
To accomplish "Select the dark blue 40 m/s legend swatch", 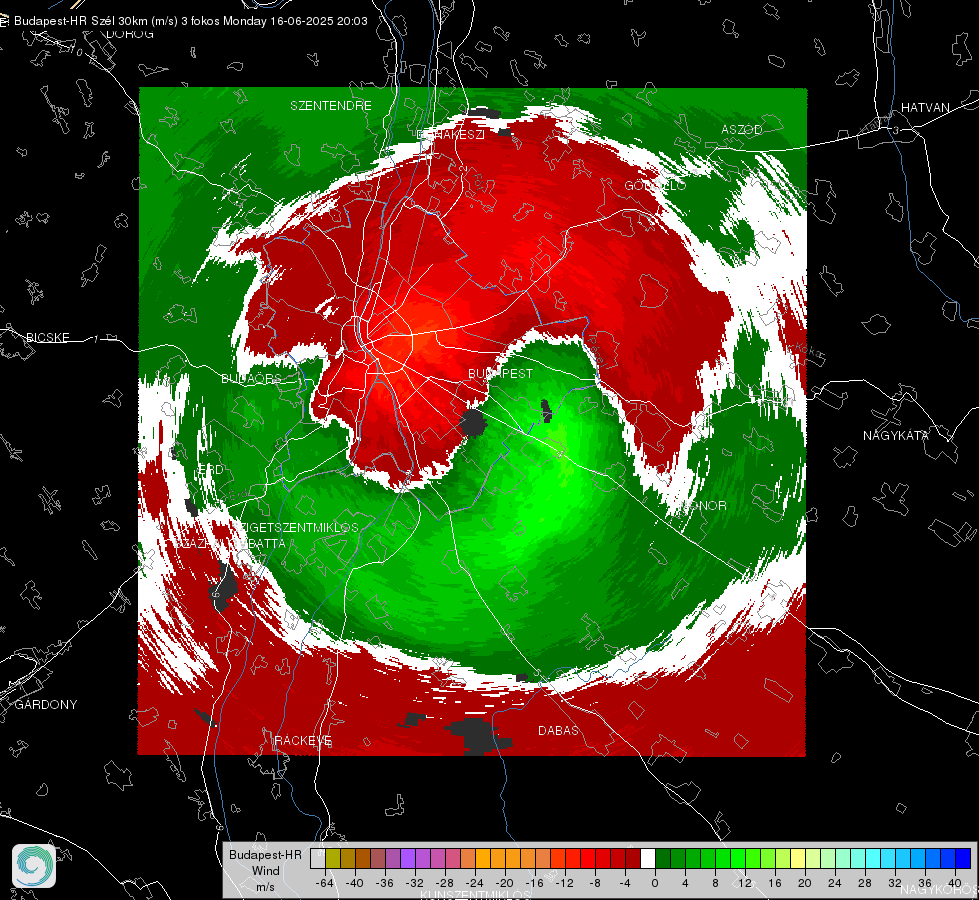I will pos(963,859).
